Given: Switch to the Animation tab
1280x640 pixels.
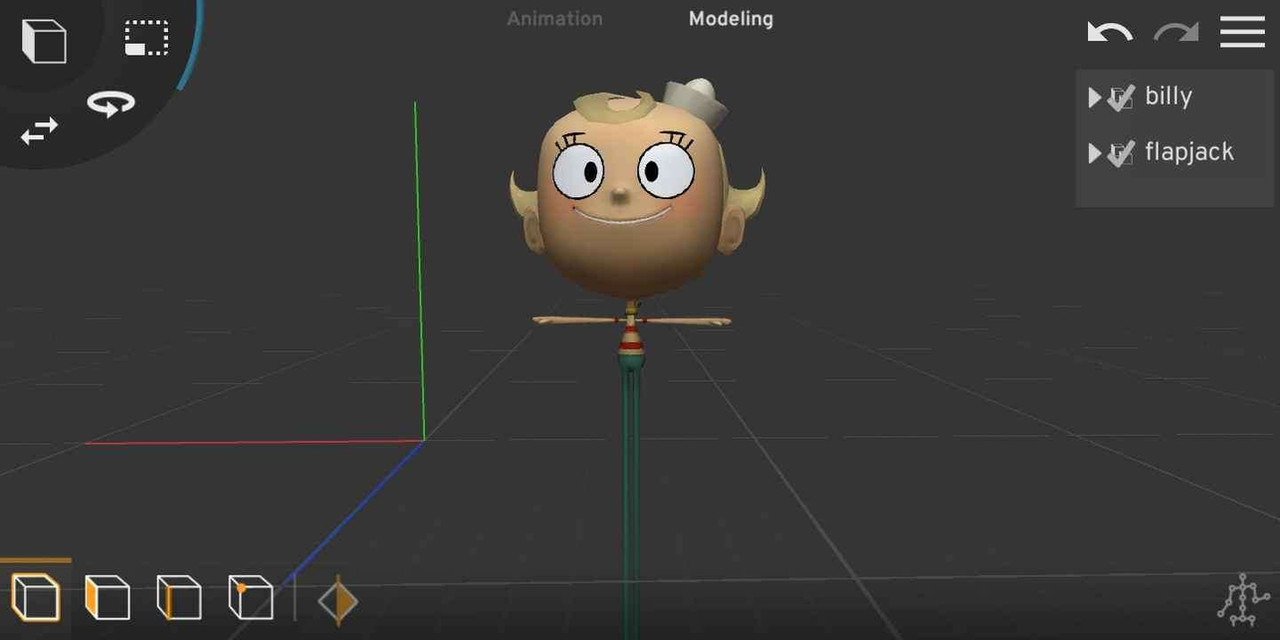Looking at the screenshot, I should coord(555,18).
